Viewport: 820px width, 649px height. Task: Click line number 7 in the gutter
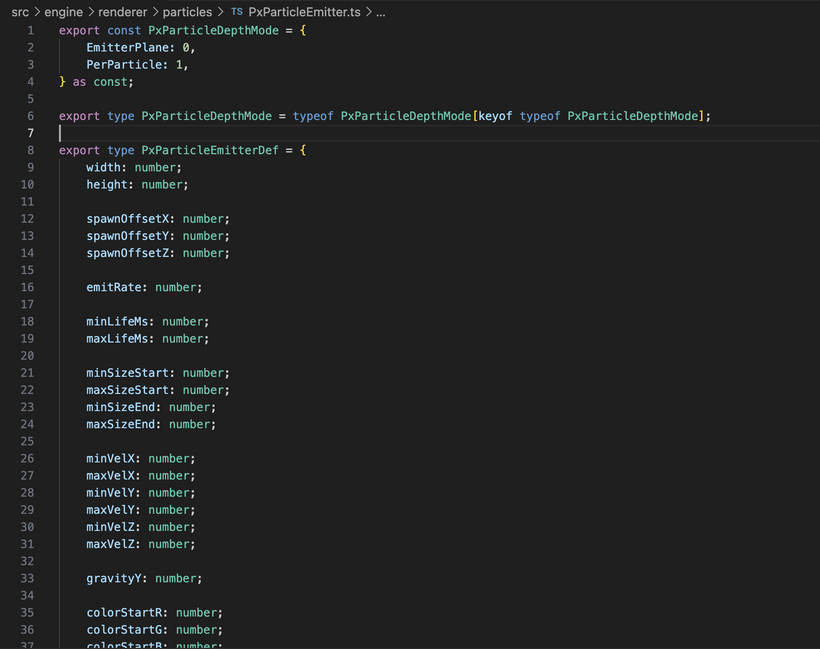(30, 133)
